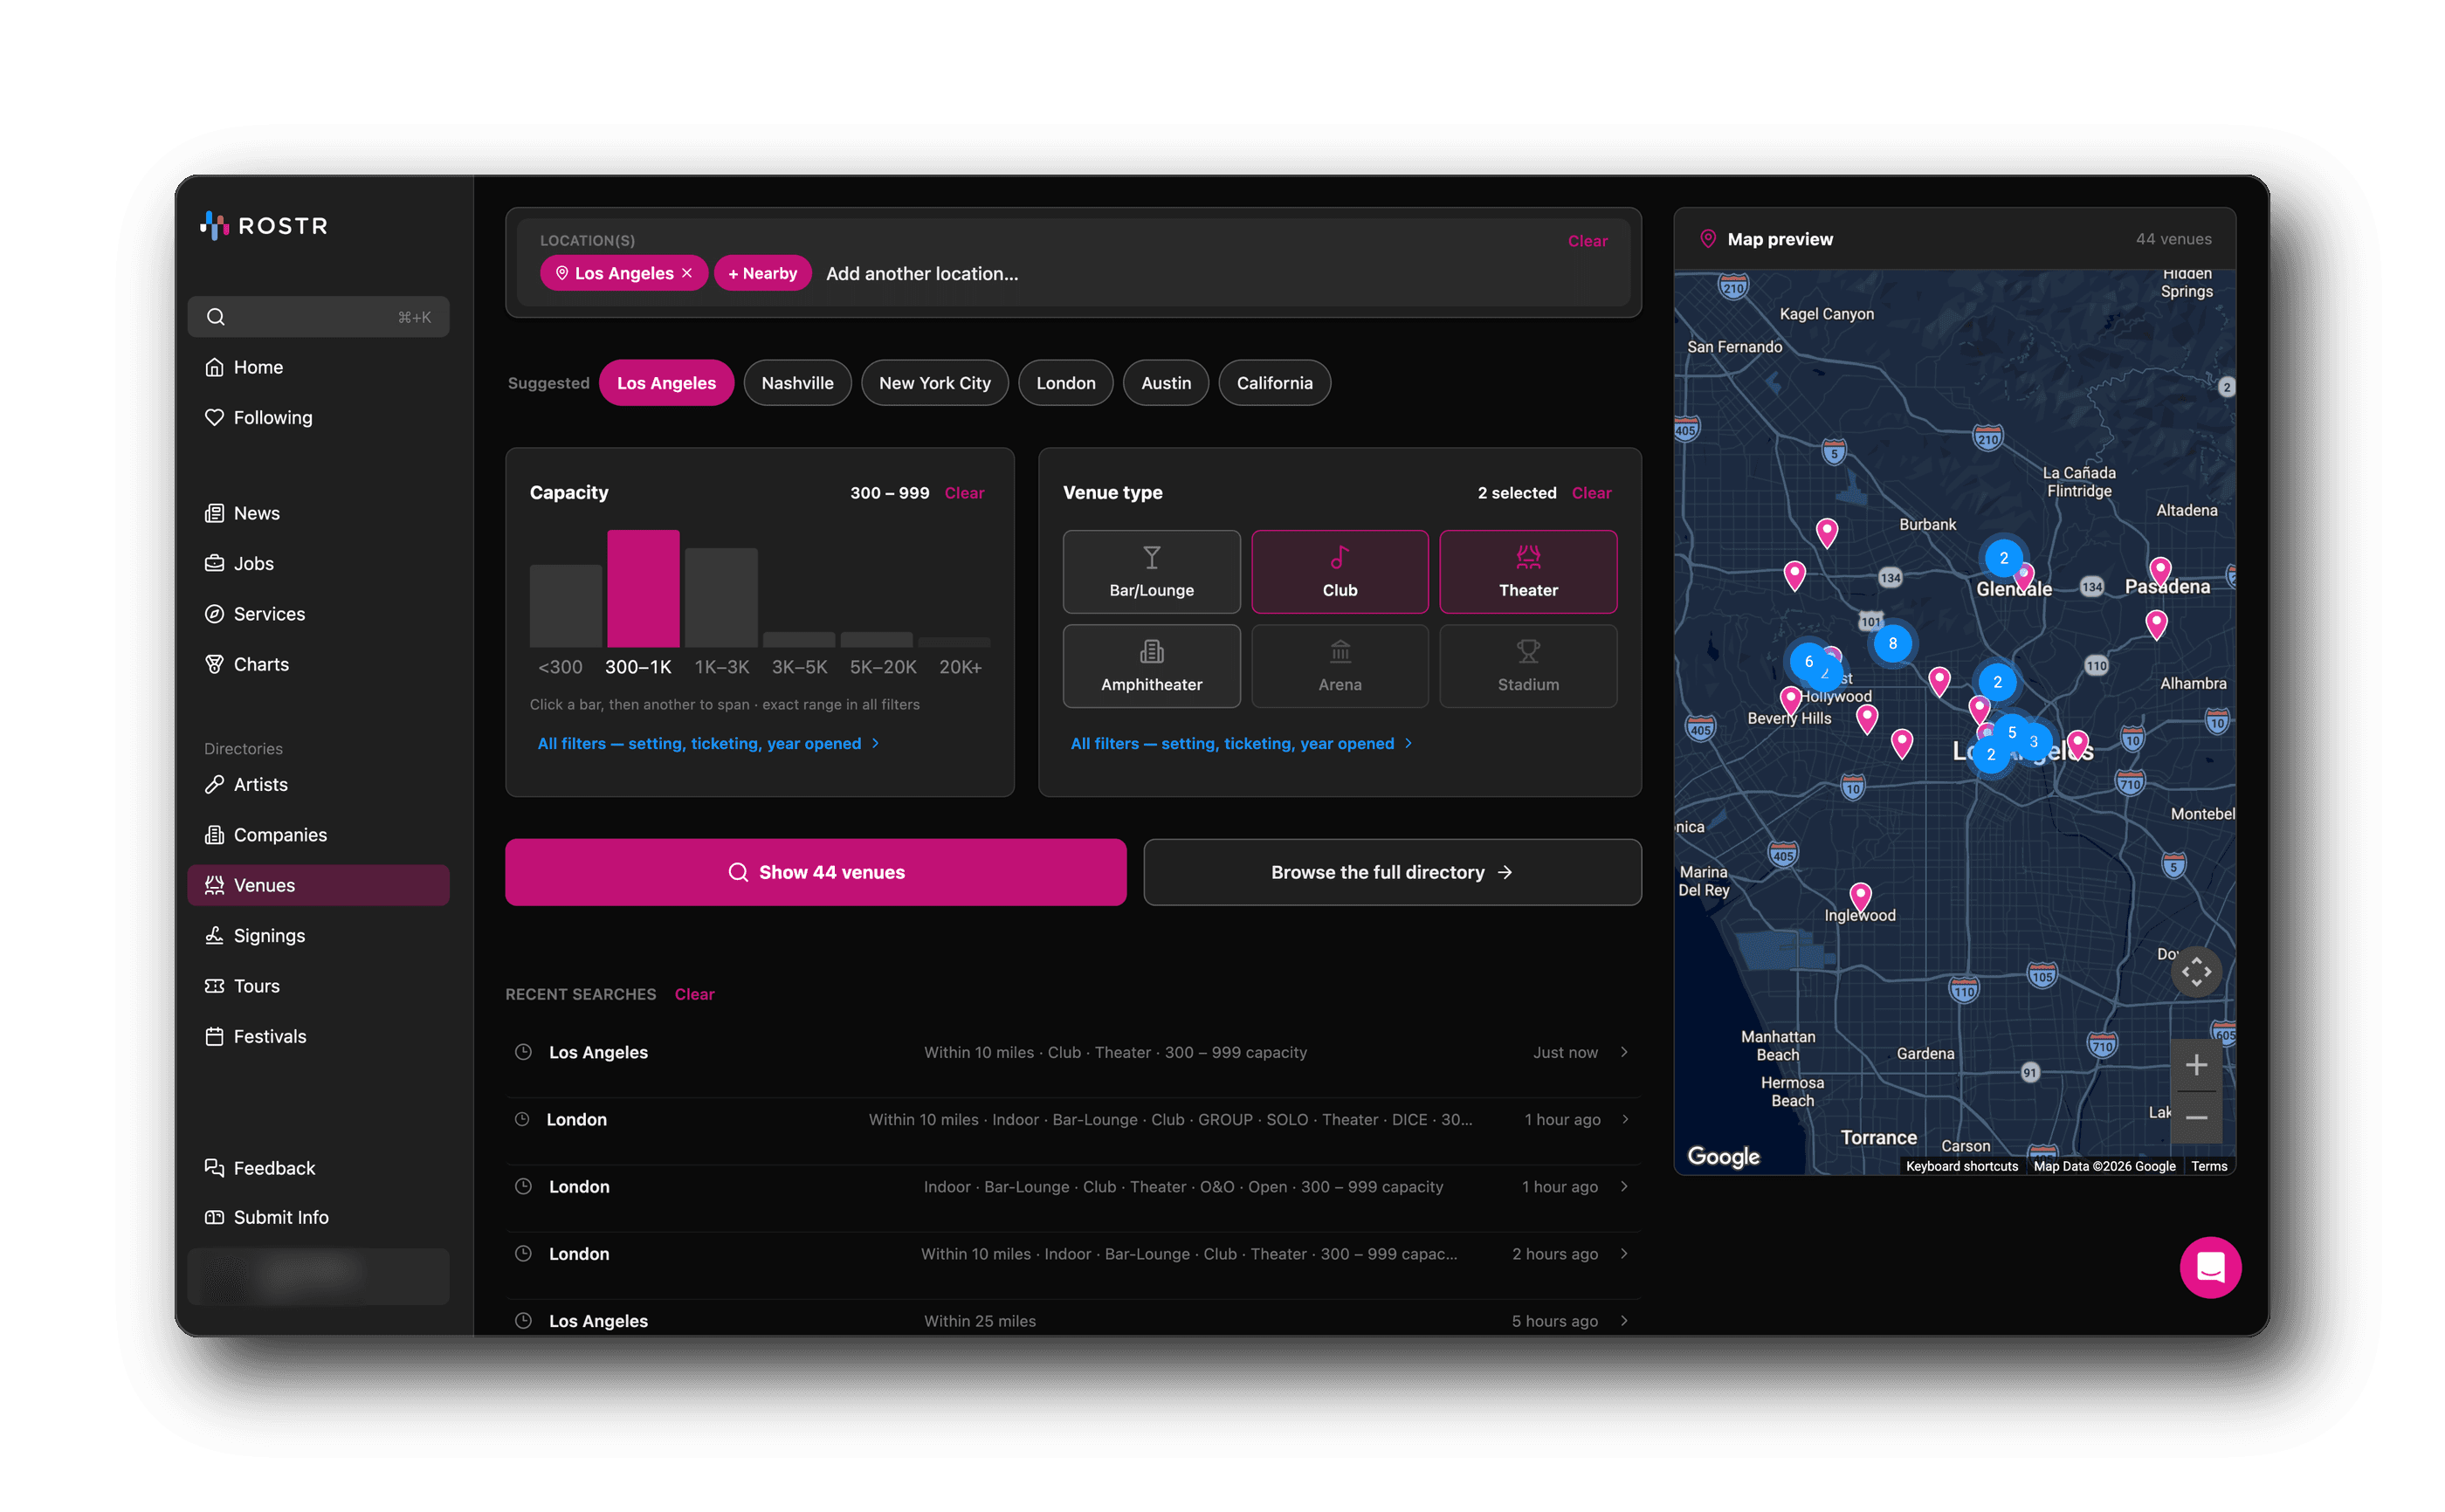Deselect the Theater venue type

[1527, 571]
